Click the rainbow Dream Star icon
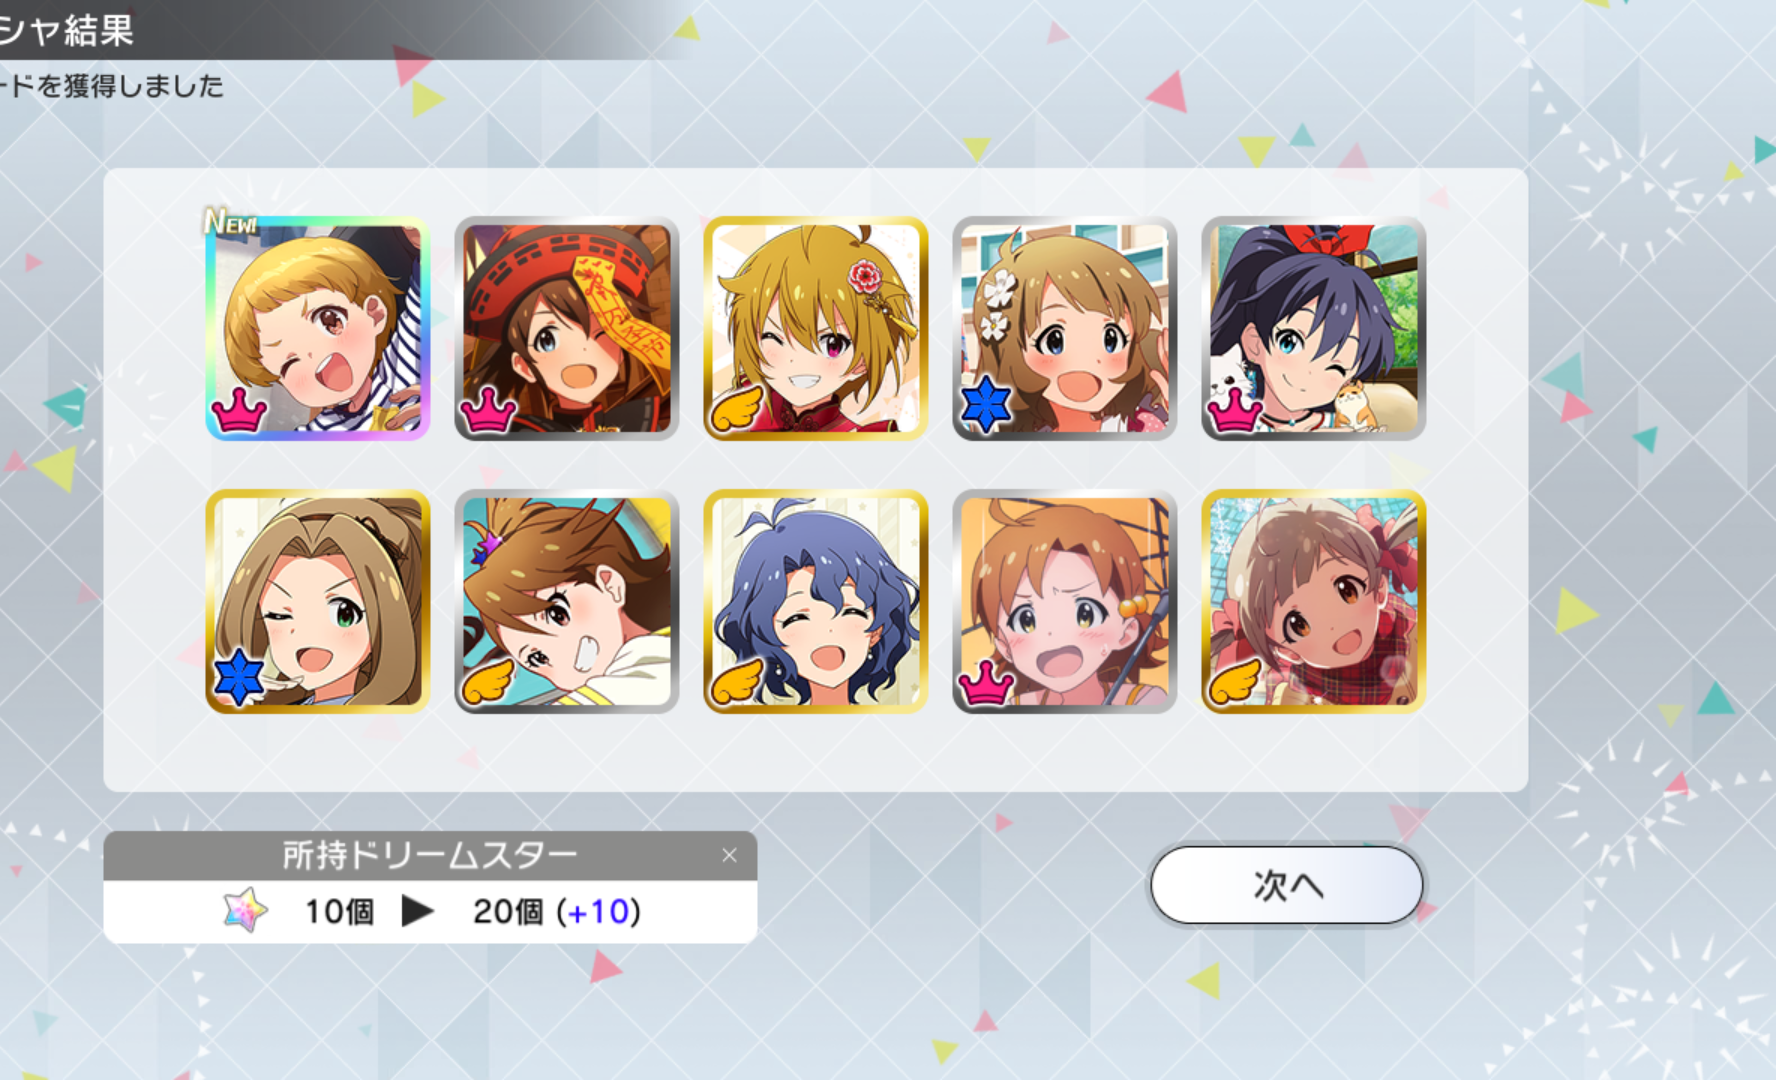The image size is (1776, 1080). coord(245,910)
